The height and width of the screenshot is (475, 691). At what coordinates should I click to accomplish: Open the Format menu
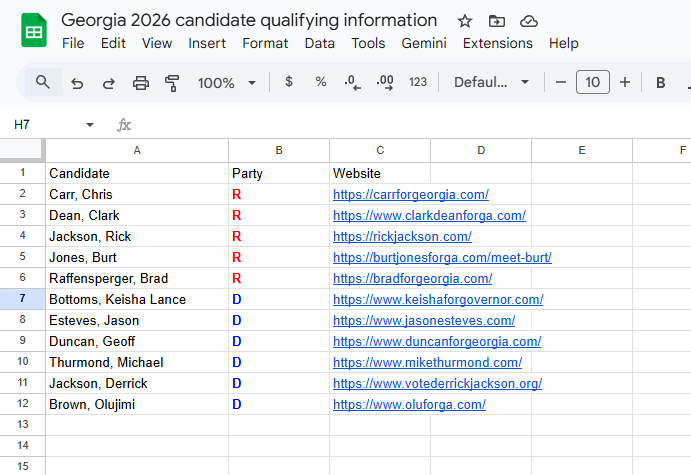(x=265, y=43)
